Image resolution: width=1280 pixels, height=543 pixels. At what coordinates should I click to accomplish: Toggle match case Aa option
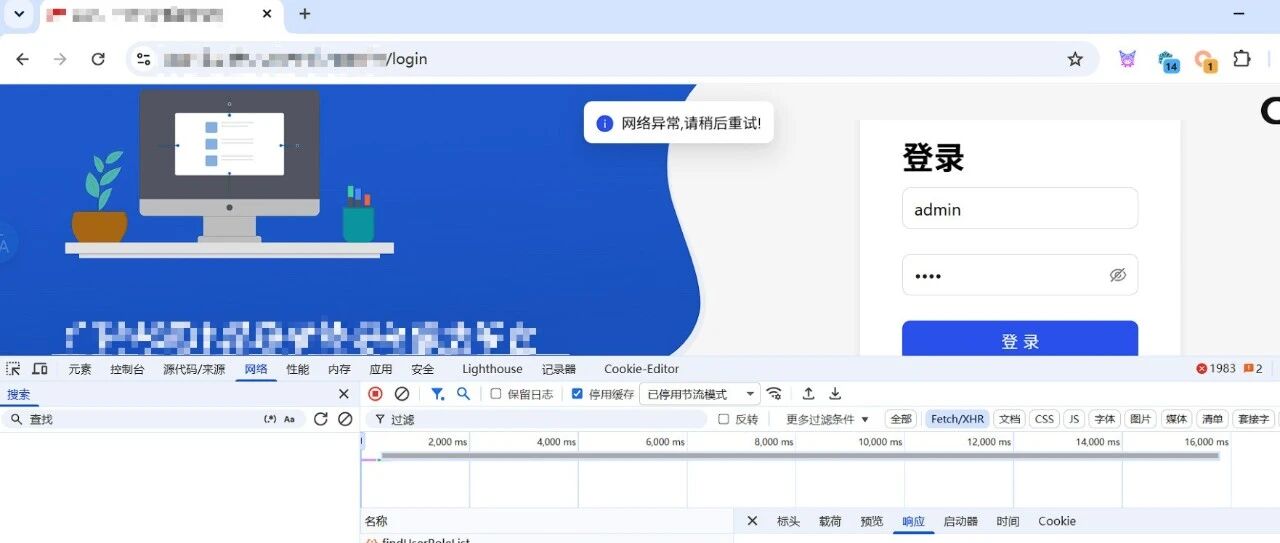tap(290, 419)
